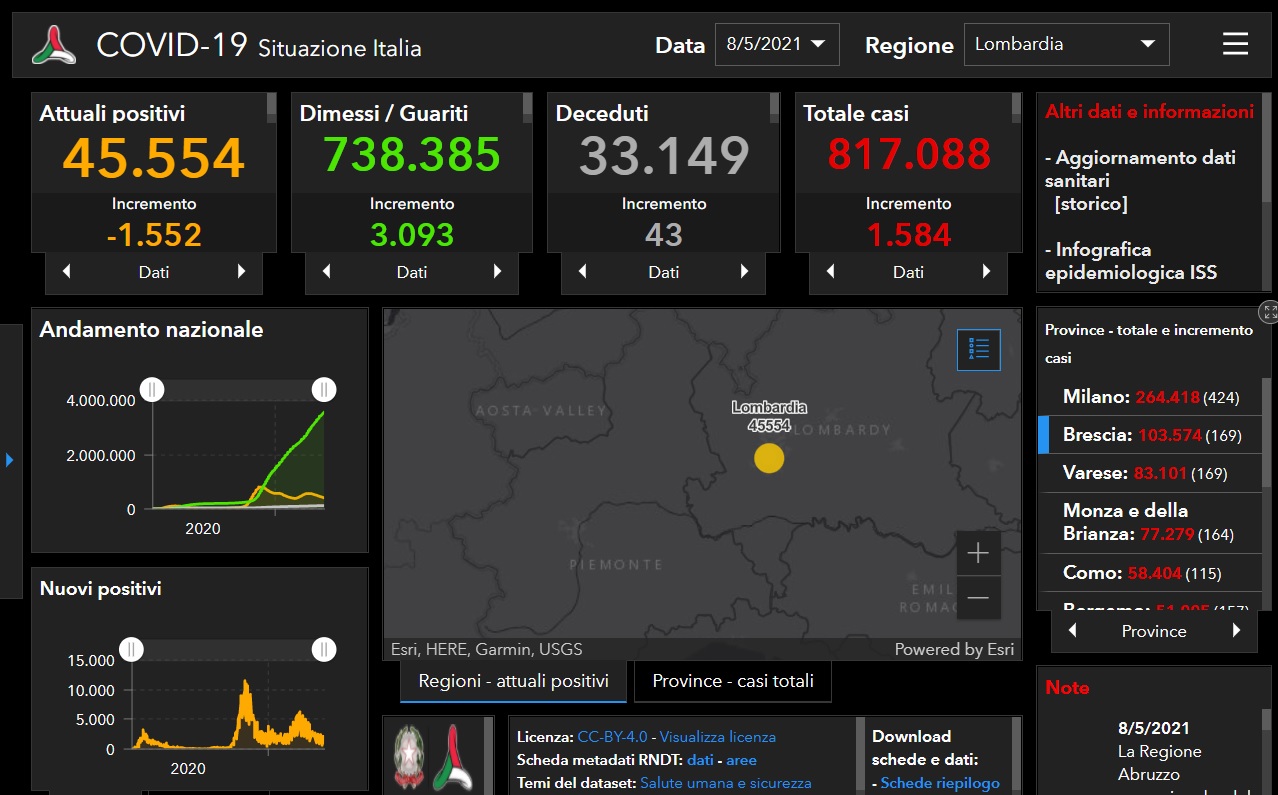Image resolution: width=1278 pixels, height=795 pixels.
Task: Open the Data date dropdown
Action: pyautogui.click(x=777, y=44)
